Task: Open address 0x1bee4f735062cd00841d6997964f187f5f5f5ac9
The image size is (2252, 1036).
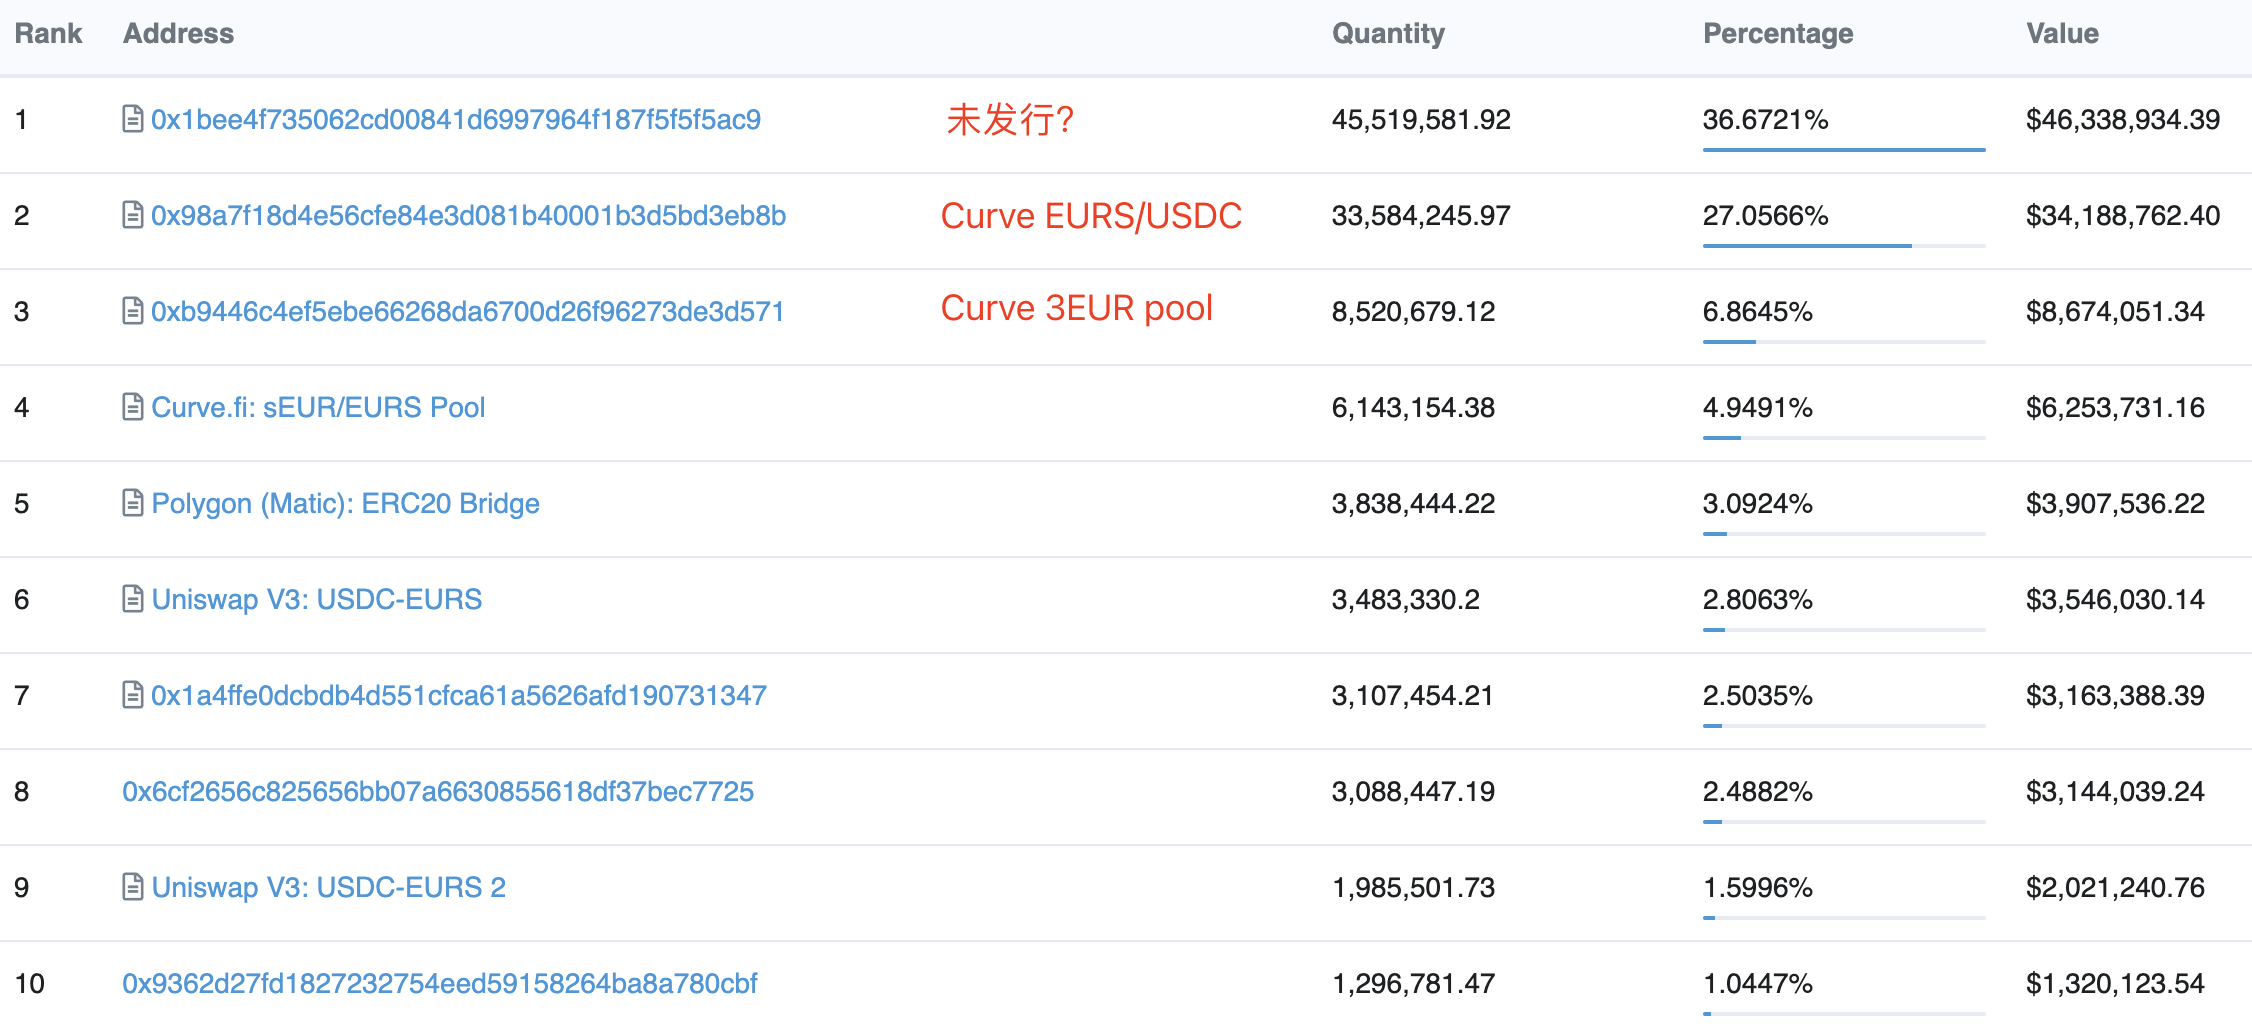Action: pyautogui.click(x=456, y=120)
